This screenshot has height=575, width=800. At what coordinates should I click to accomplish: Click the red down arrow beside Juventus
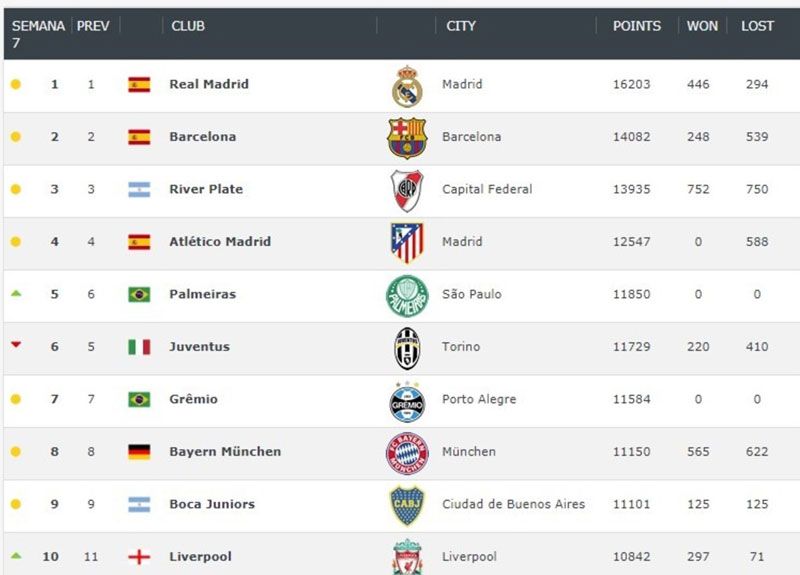pyautogui.click(x=15, y=345)
